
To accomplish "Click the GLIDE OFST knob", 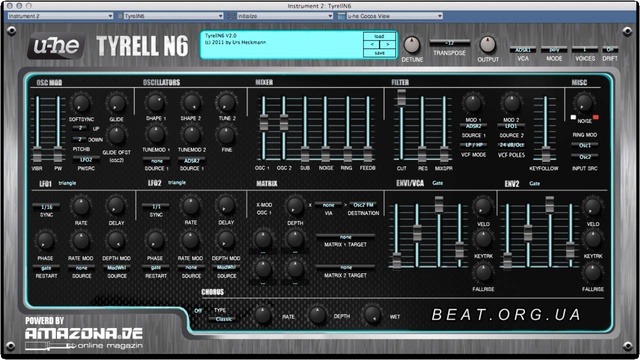I will click(116, 136).
